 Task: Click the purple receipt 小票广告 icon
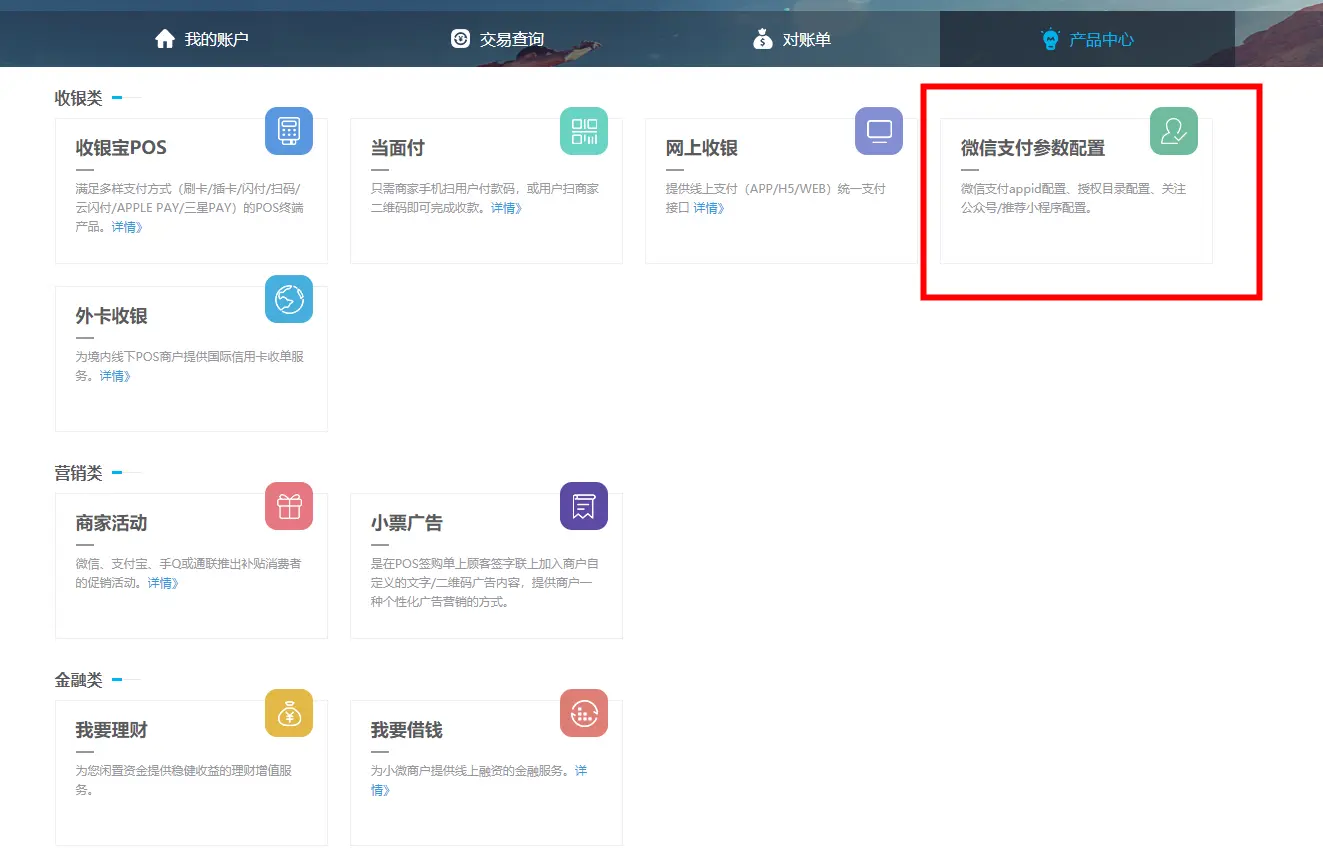click(x=584, y=506)
